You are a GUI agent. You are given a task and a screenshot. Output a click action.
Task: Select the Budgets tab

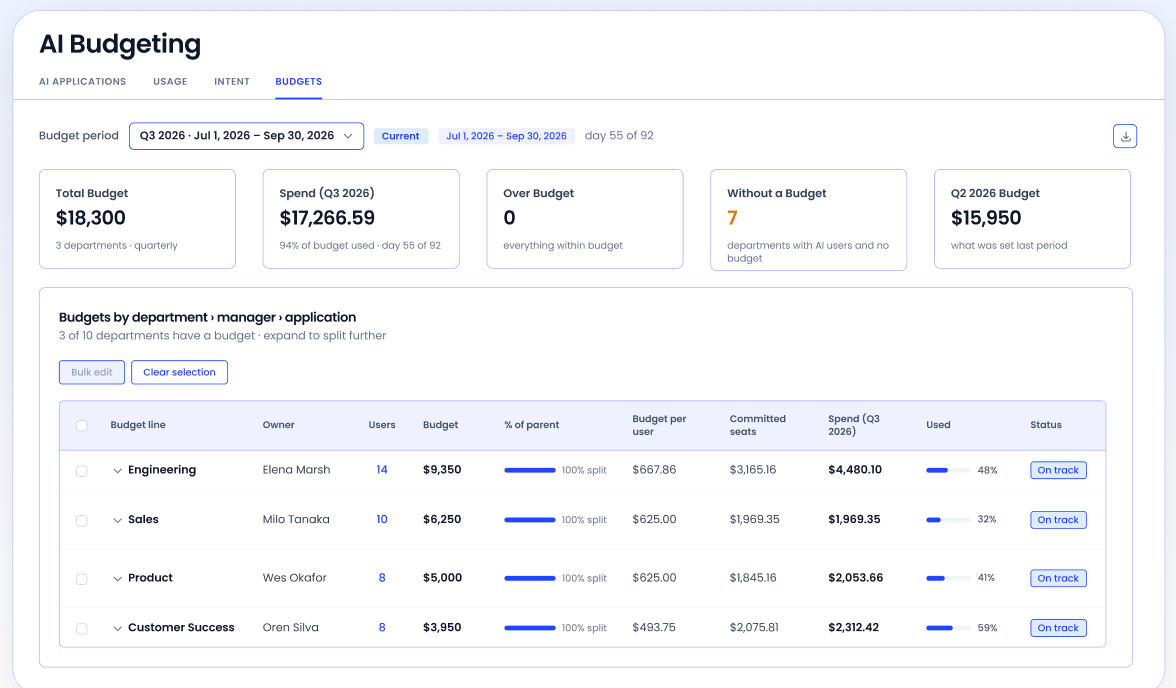click(x=298, y=82)
